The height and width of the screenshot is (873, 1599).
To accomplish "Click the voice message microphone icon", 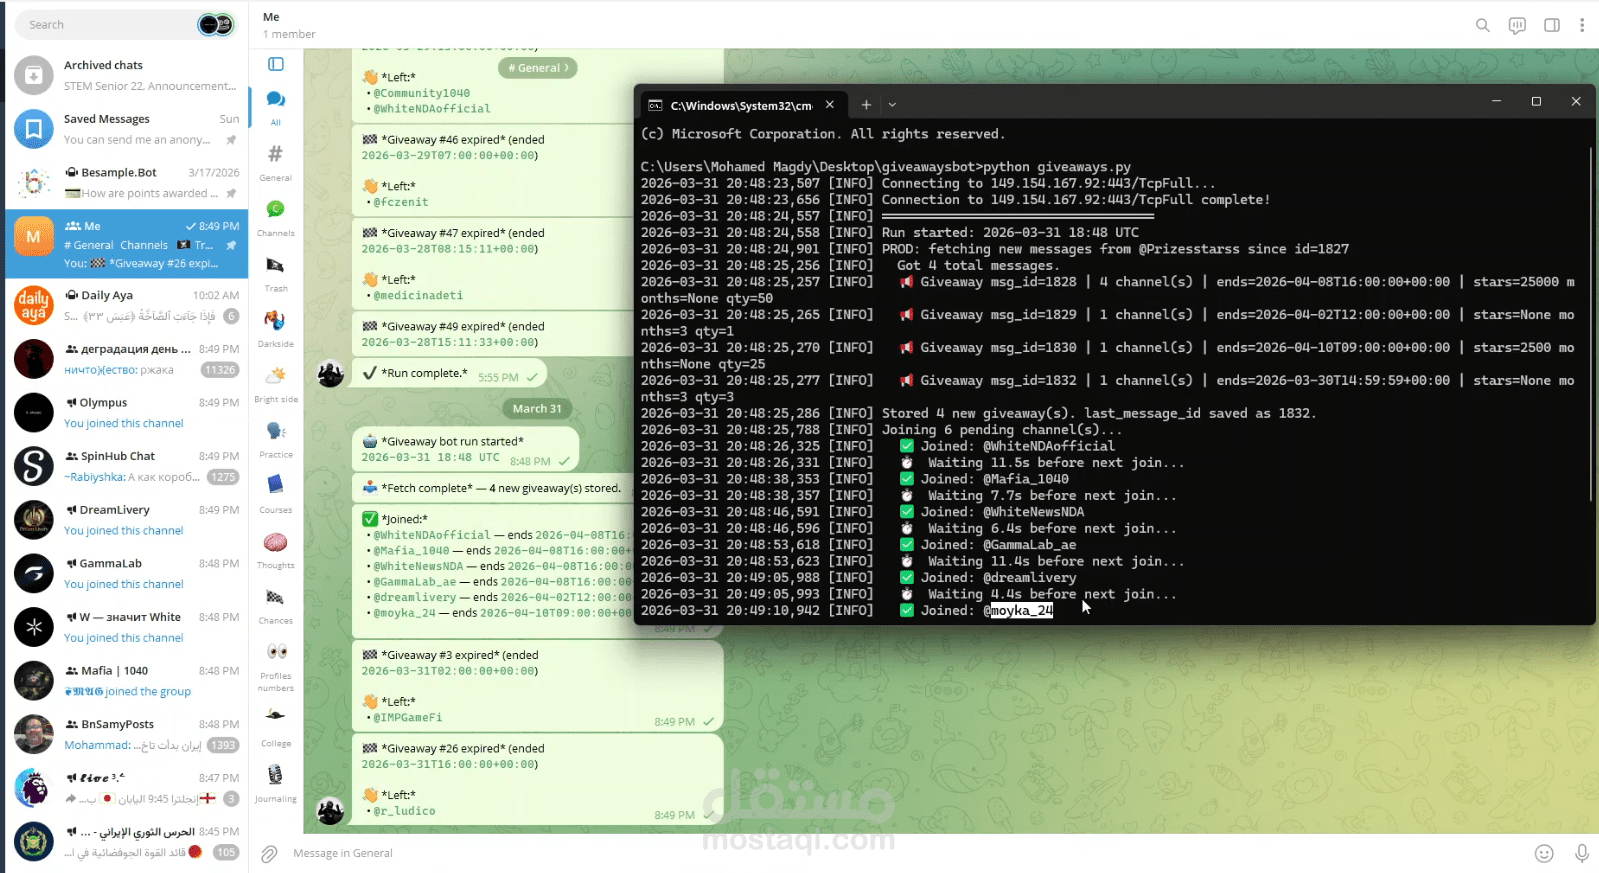I will pos(1582,853).
